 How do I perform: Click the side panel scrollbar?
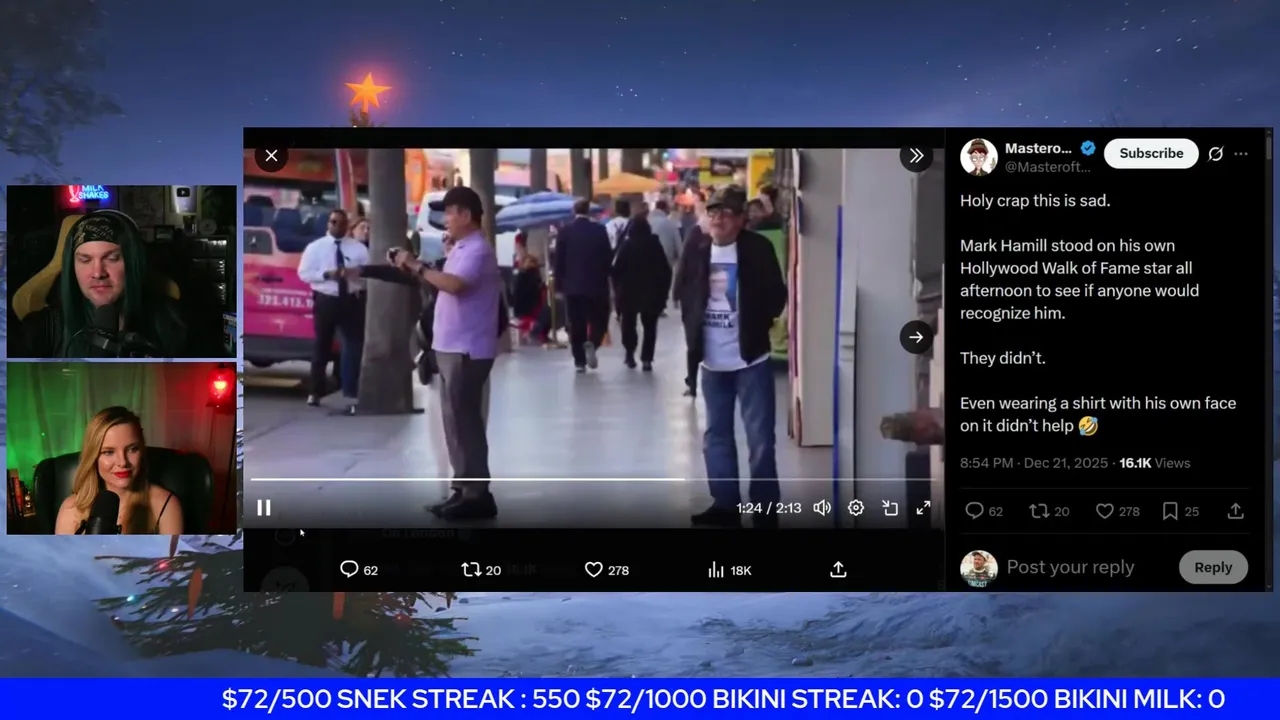(1268, 150)
